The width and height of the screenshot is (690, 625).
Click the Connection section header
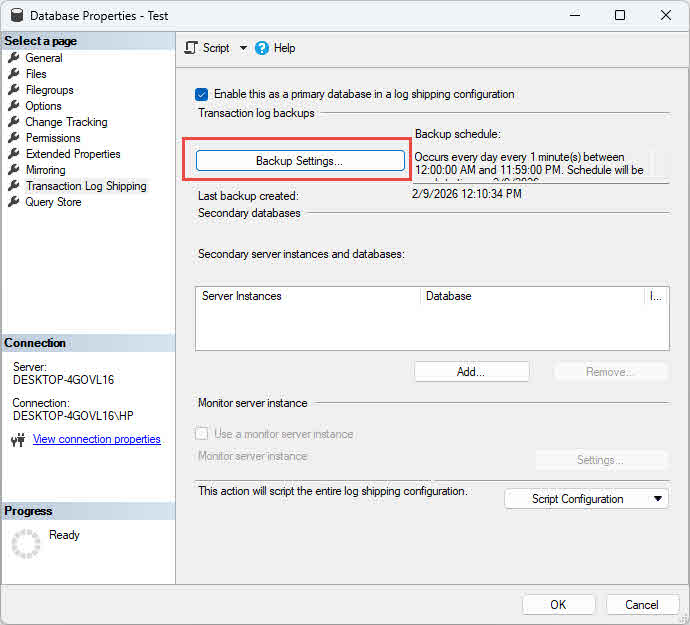click(x=88, y=343)
